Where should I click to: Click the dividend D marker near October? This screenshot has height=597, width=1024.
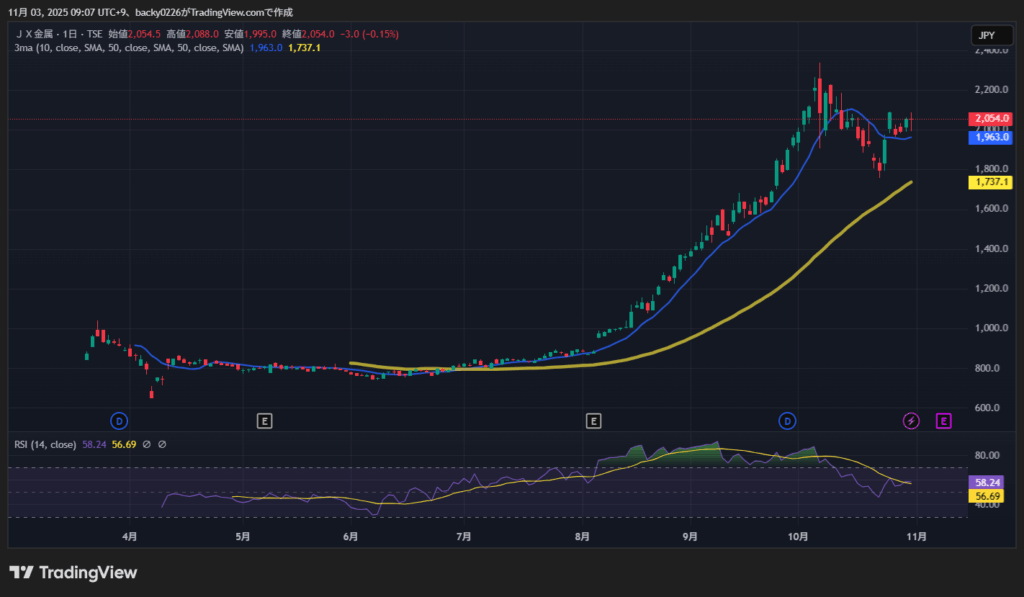788,421
